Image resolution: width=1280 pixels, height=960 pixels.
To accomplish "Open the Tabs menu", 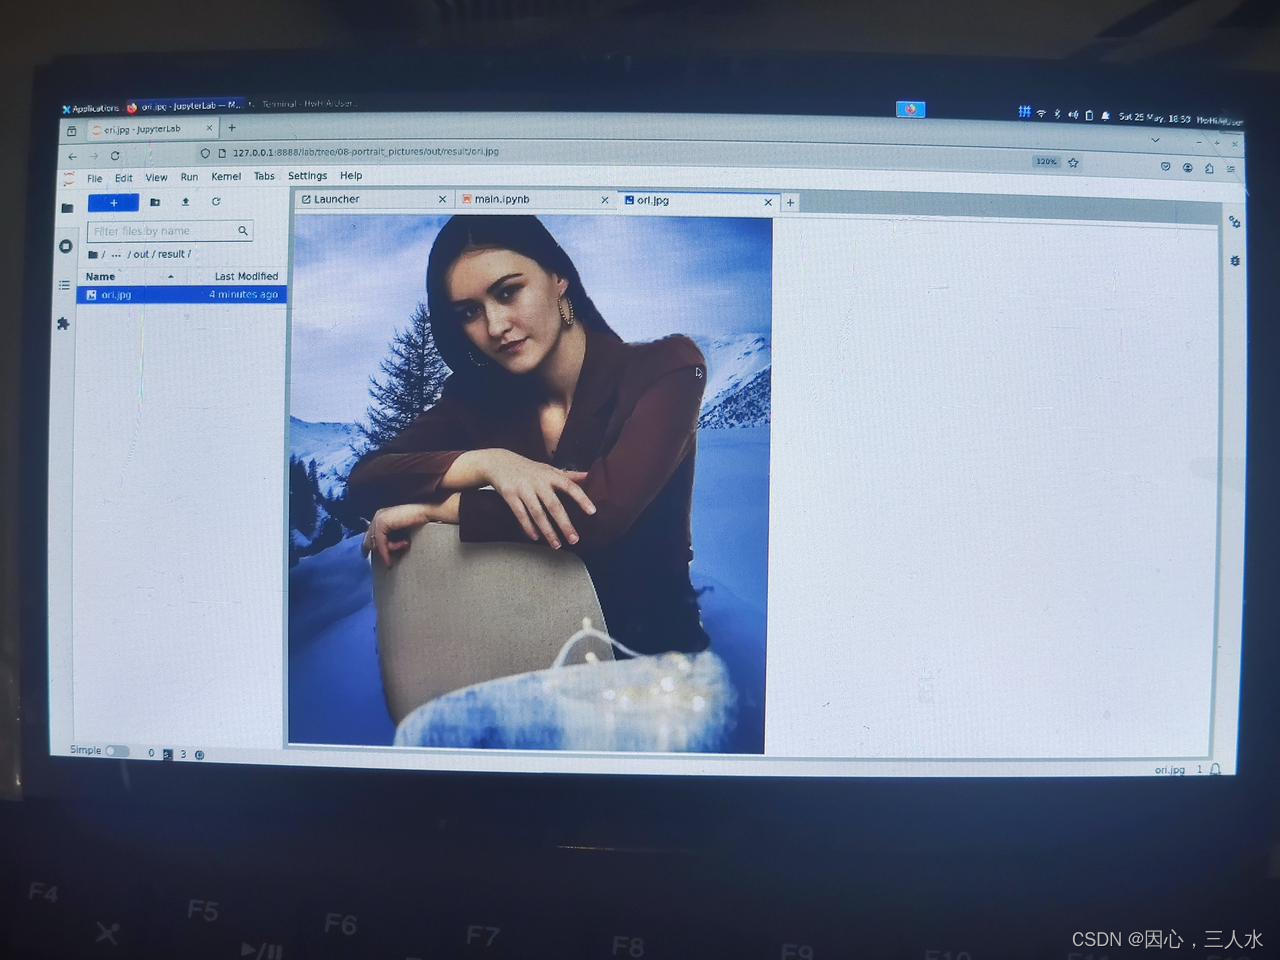I will click(264, 176).
